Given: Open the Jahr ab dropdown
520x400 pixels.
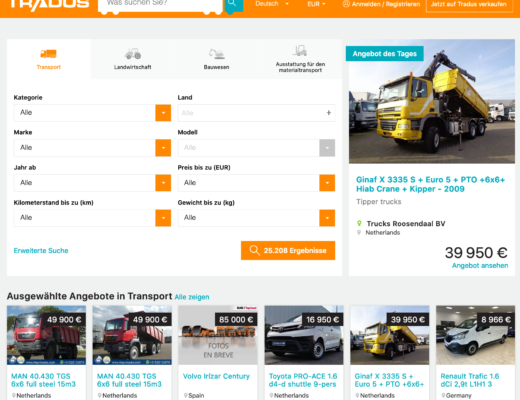Looking at the screenshot, I should [92, 183].
